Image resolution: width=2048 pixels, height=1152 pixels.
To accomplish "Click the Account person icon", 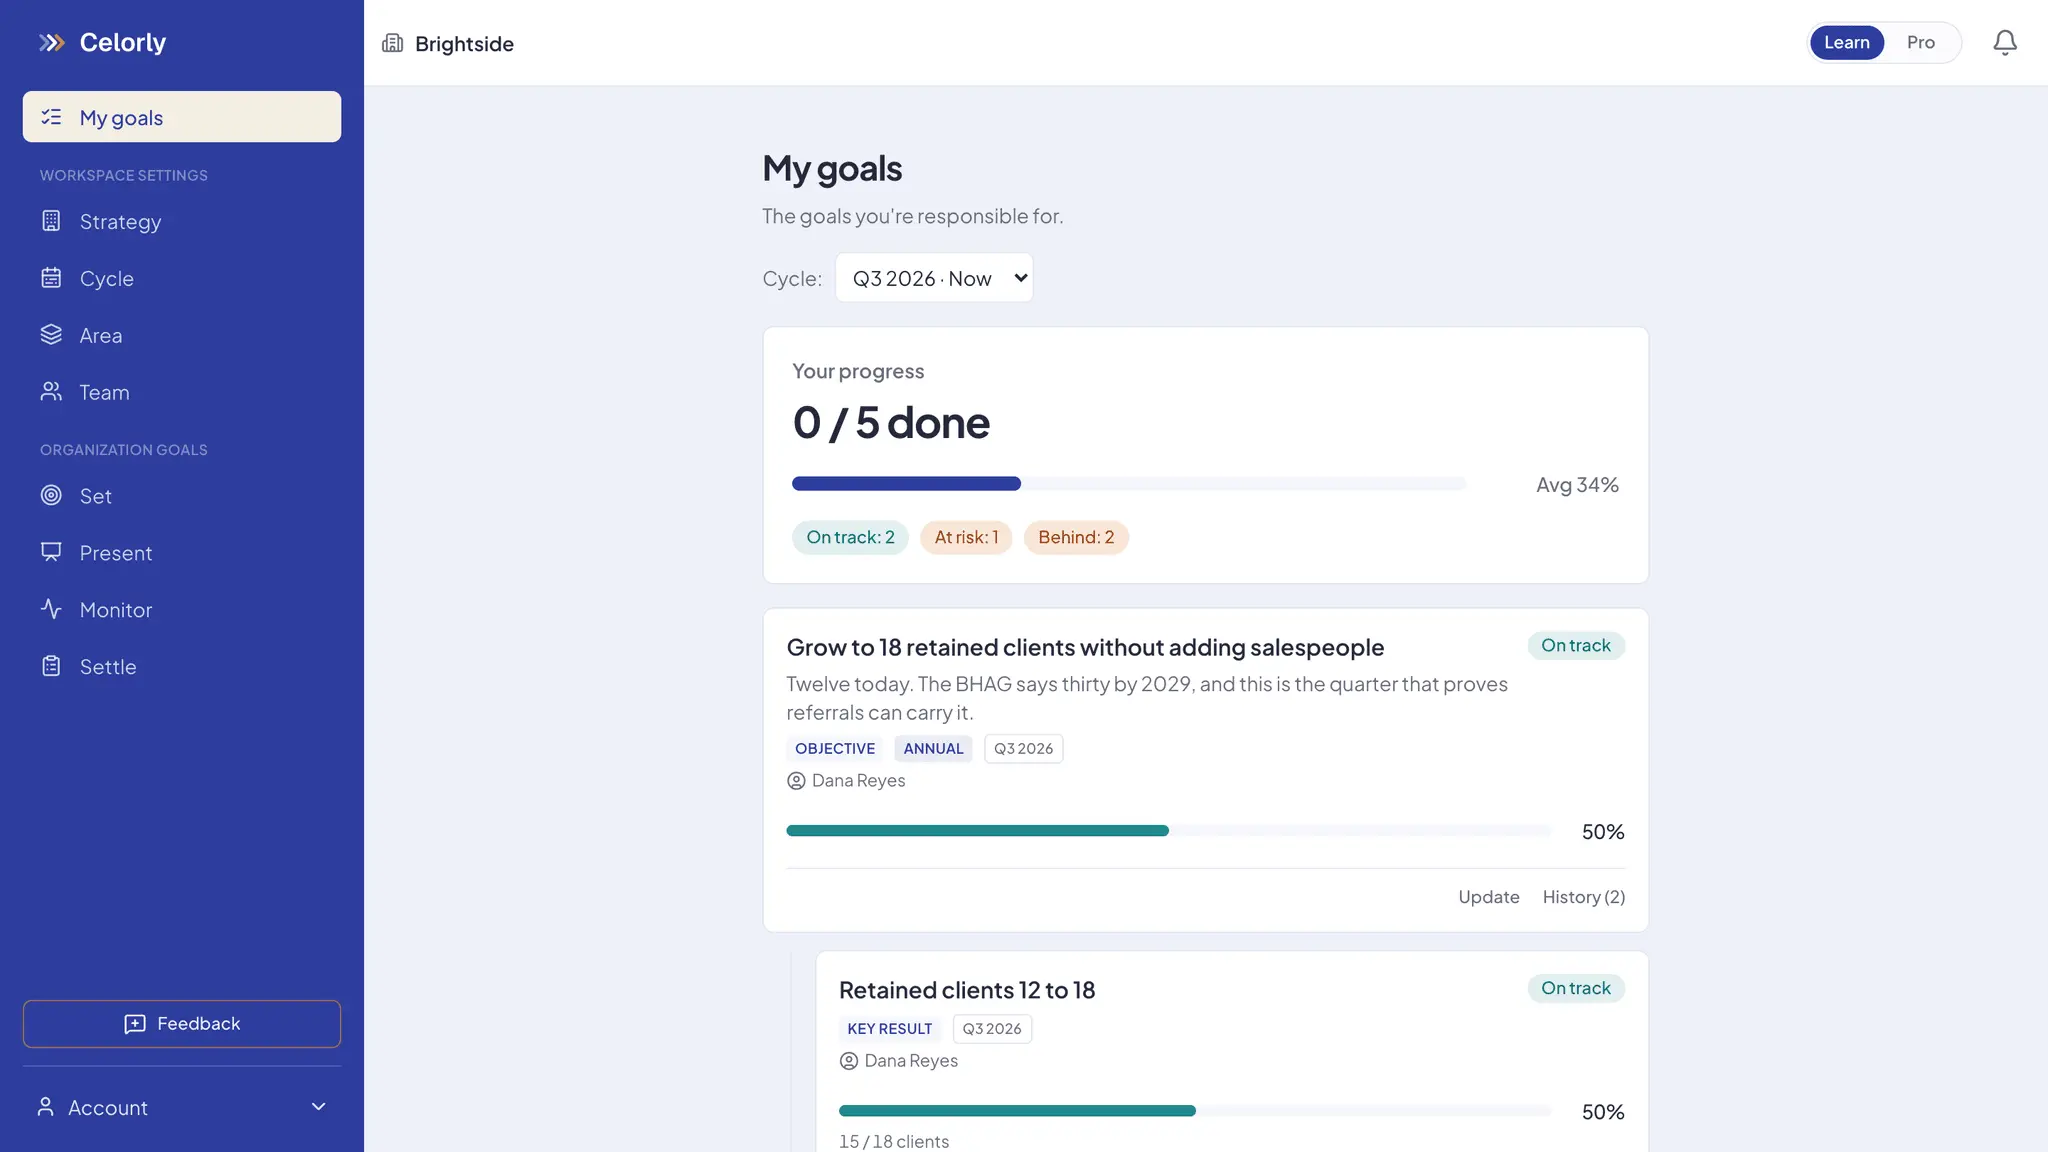I will (x=45, y=1107).
